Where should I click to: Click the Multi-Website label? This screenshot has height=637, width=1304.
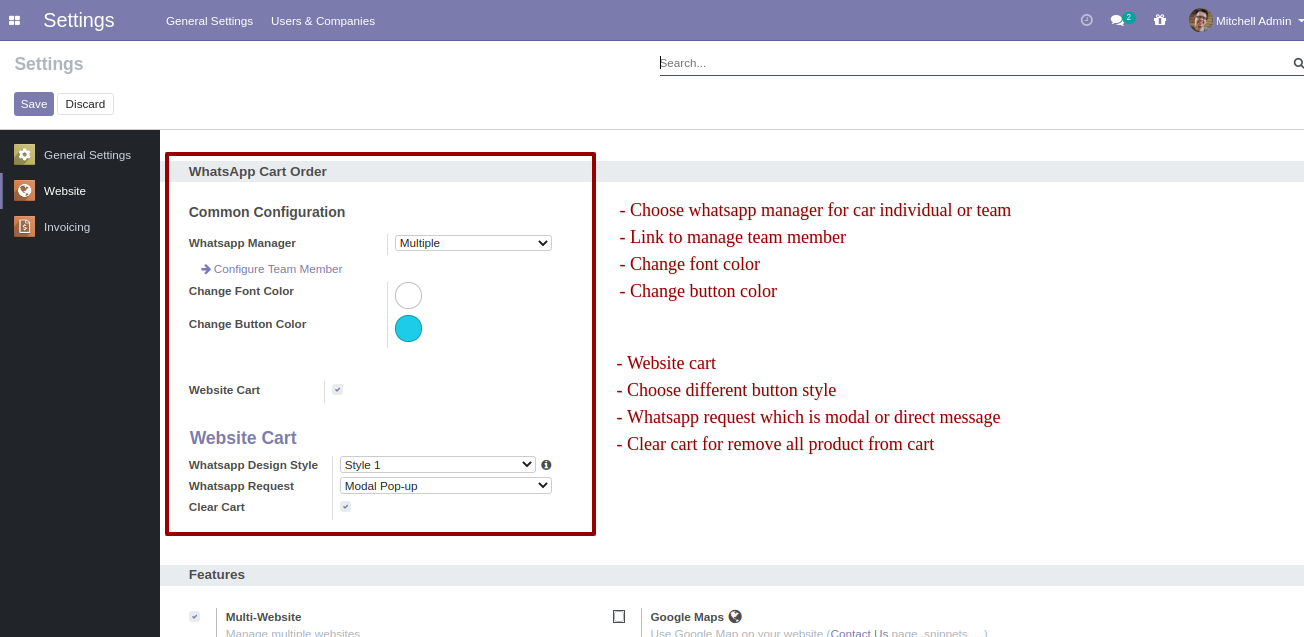coord(264,617)
